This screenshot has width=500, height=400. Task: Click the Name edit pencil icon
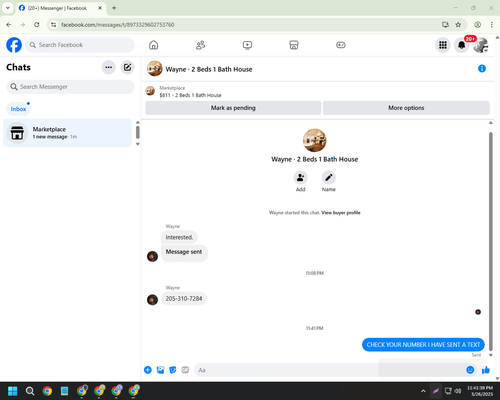(329, 178)
